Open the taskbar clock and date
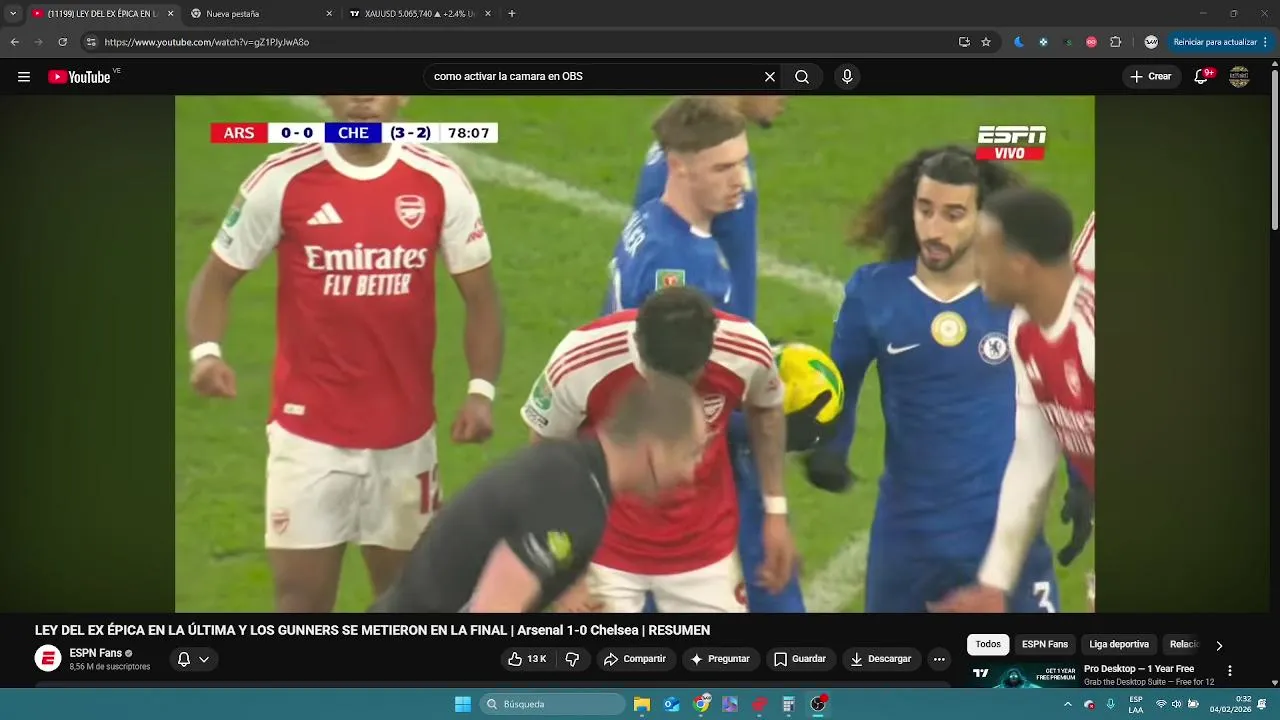This screenshot has width=1280, height=720. click(x=1231, y=704)
